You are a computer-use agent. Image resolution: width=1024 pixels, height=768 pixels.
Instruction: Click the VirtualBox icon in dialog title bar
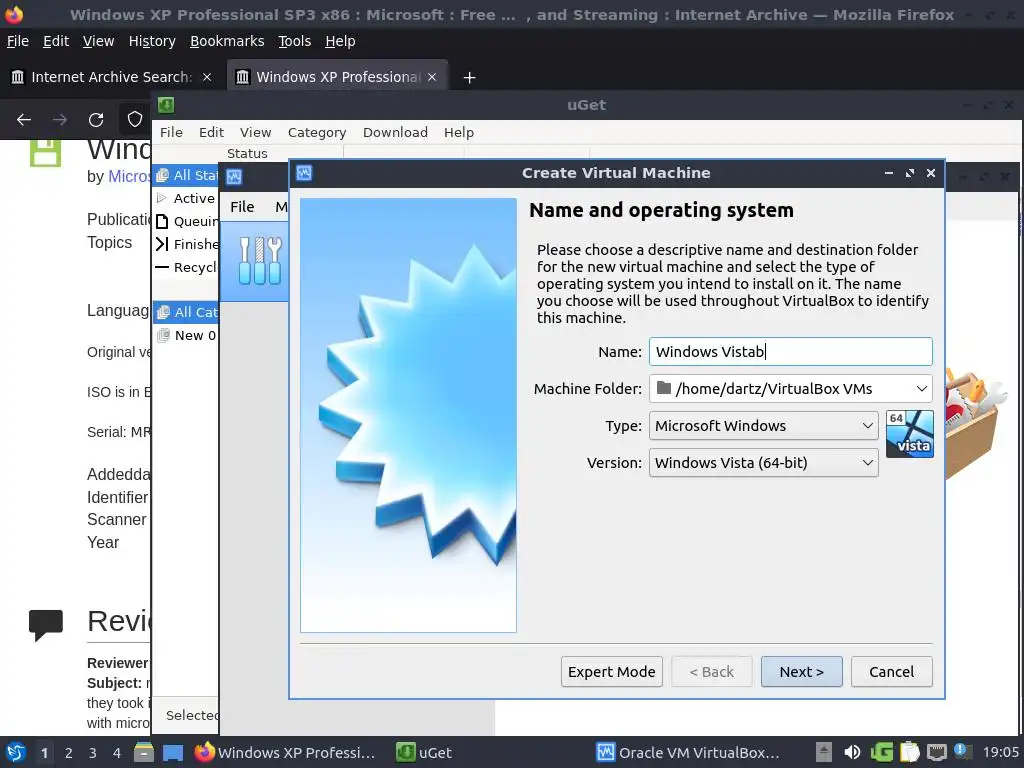[304, 173]
